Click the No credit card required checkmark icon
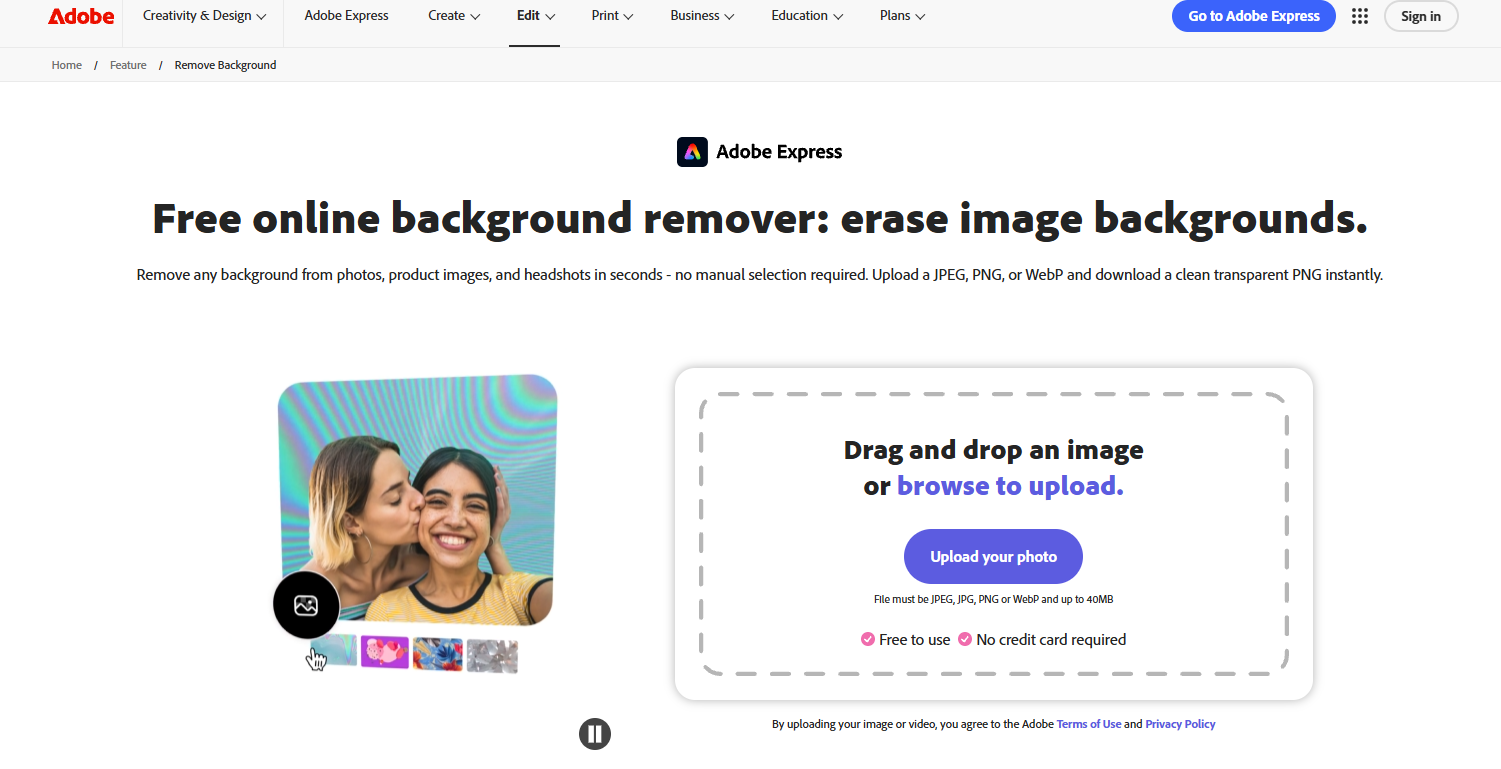Image resolution: width=1501 pixels, height=769 pixels. click(965, 639)
